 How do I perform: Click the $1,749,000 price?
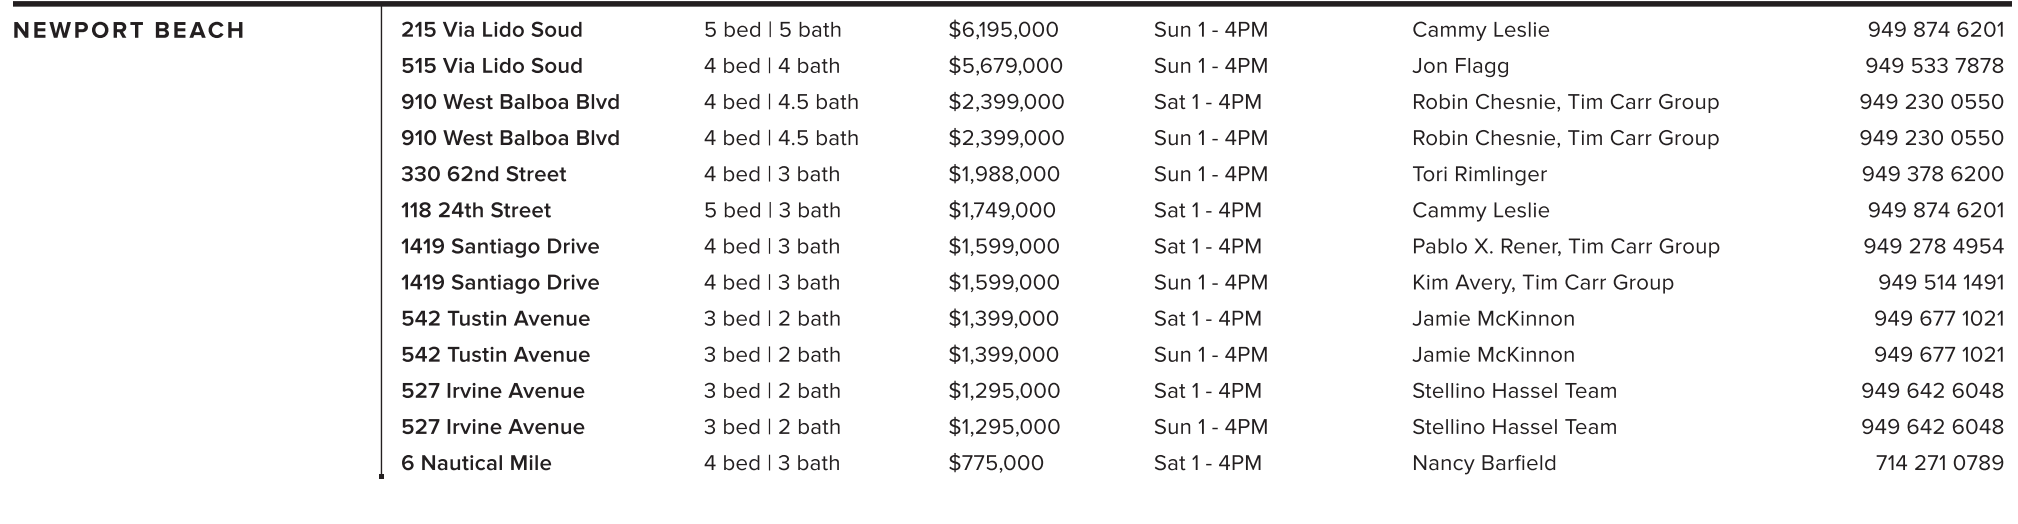point(1001,210)
